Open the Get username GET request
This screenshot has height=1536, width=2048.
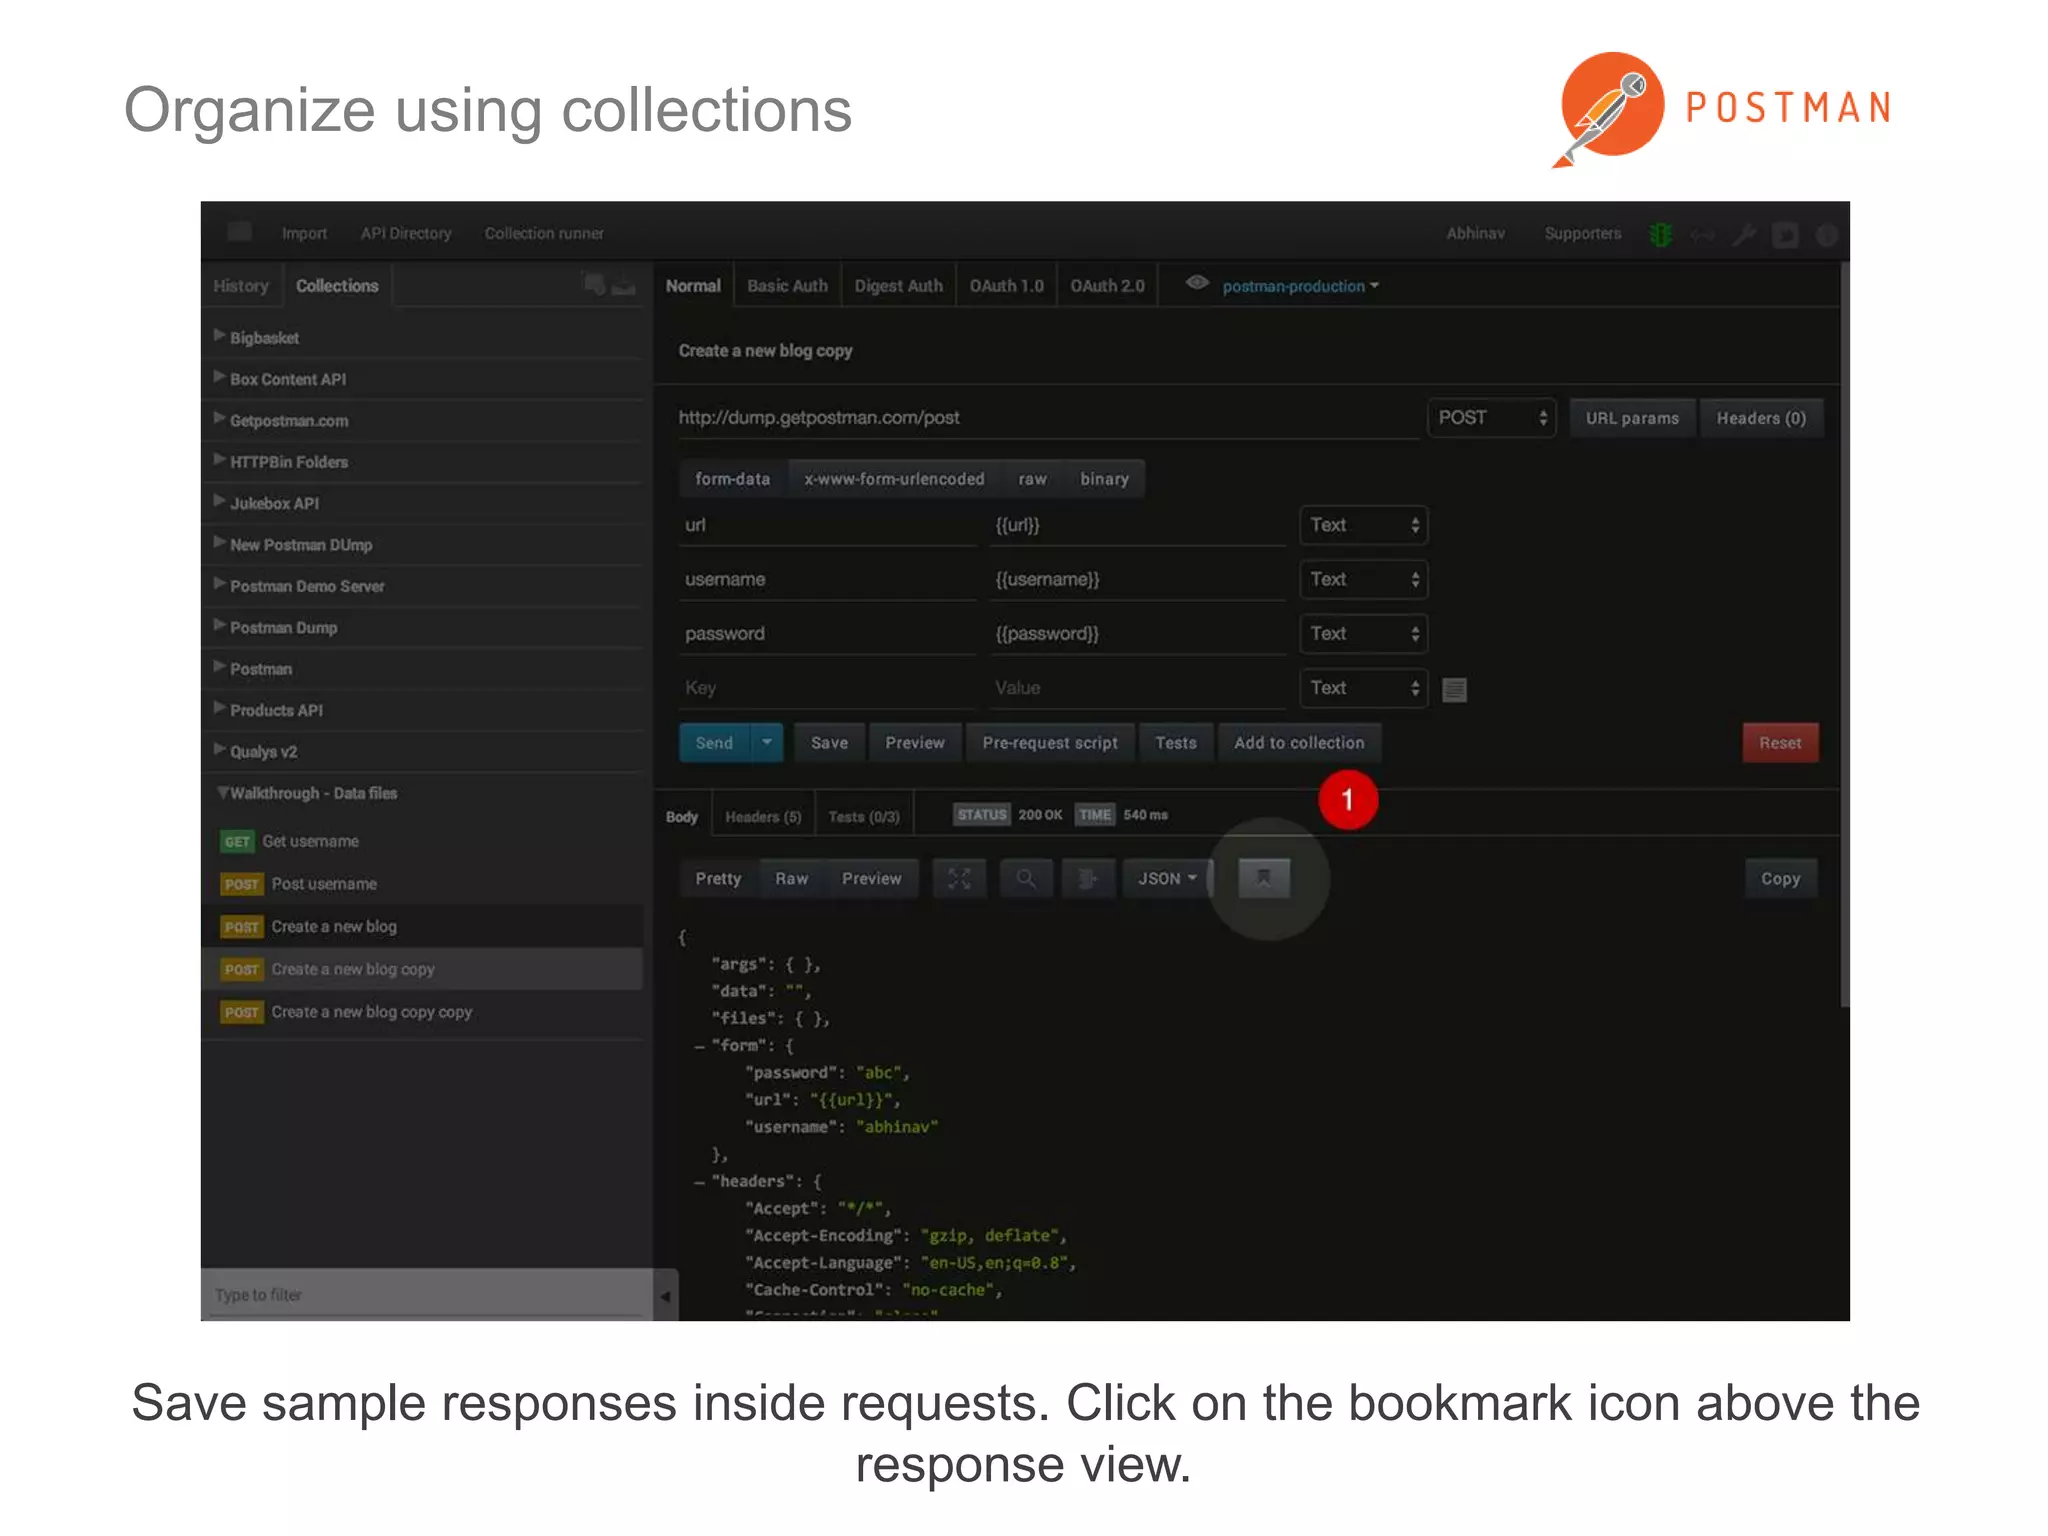click(x=422, y=841)
